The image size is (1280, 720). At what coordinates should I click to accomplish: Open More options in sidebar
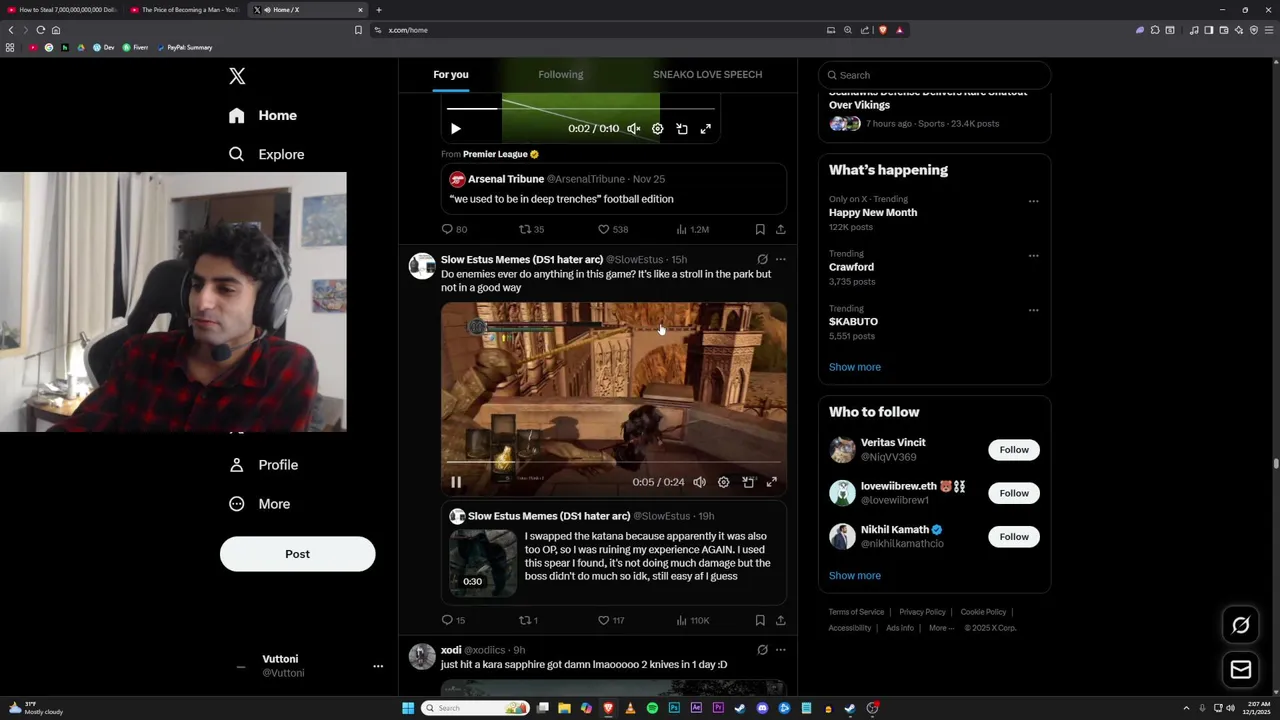click(260, 504)
